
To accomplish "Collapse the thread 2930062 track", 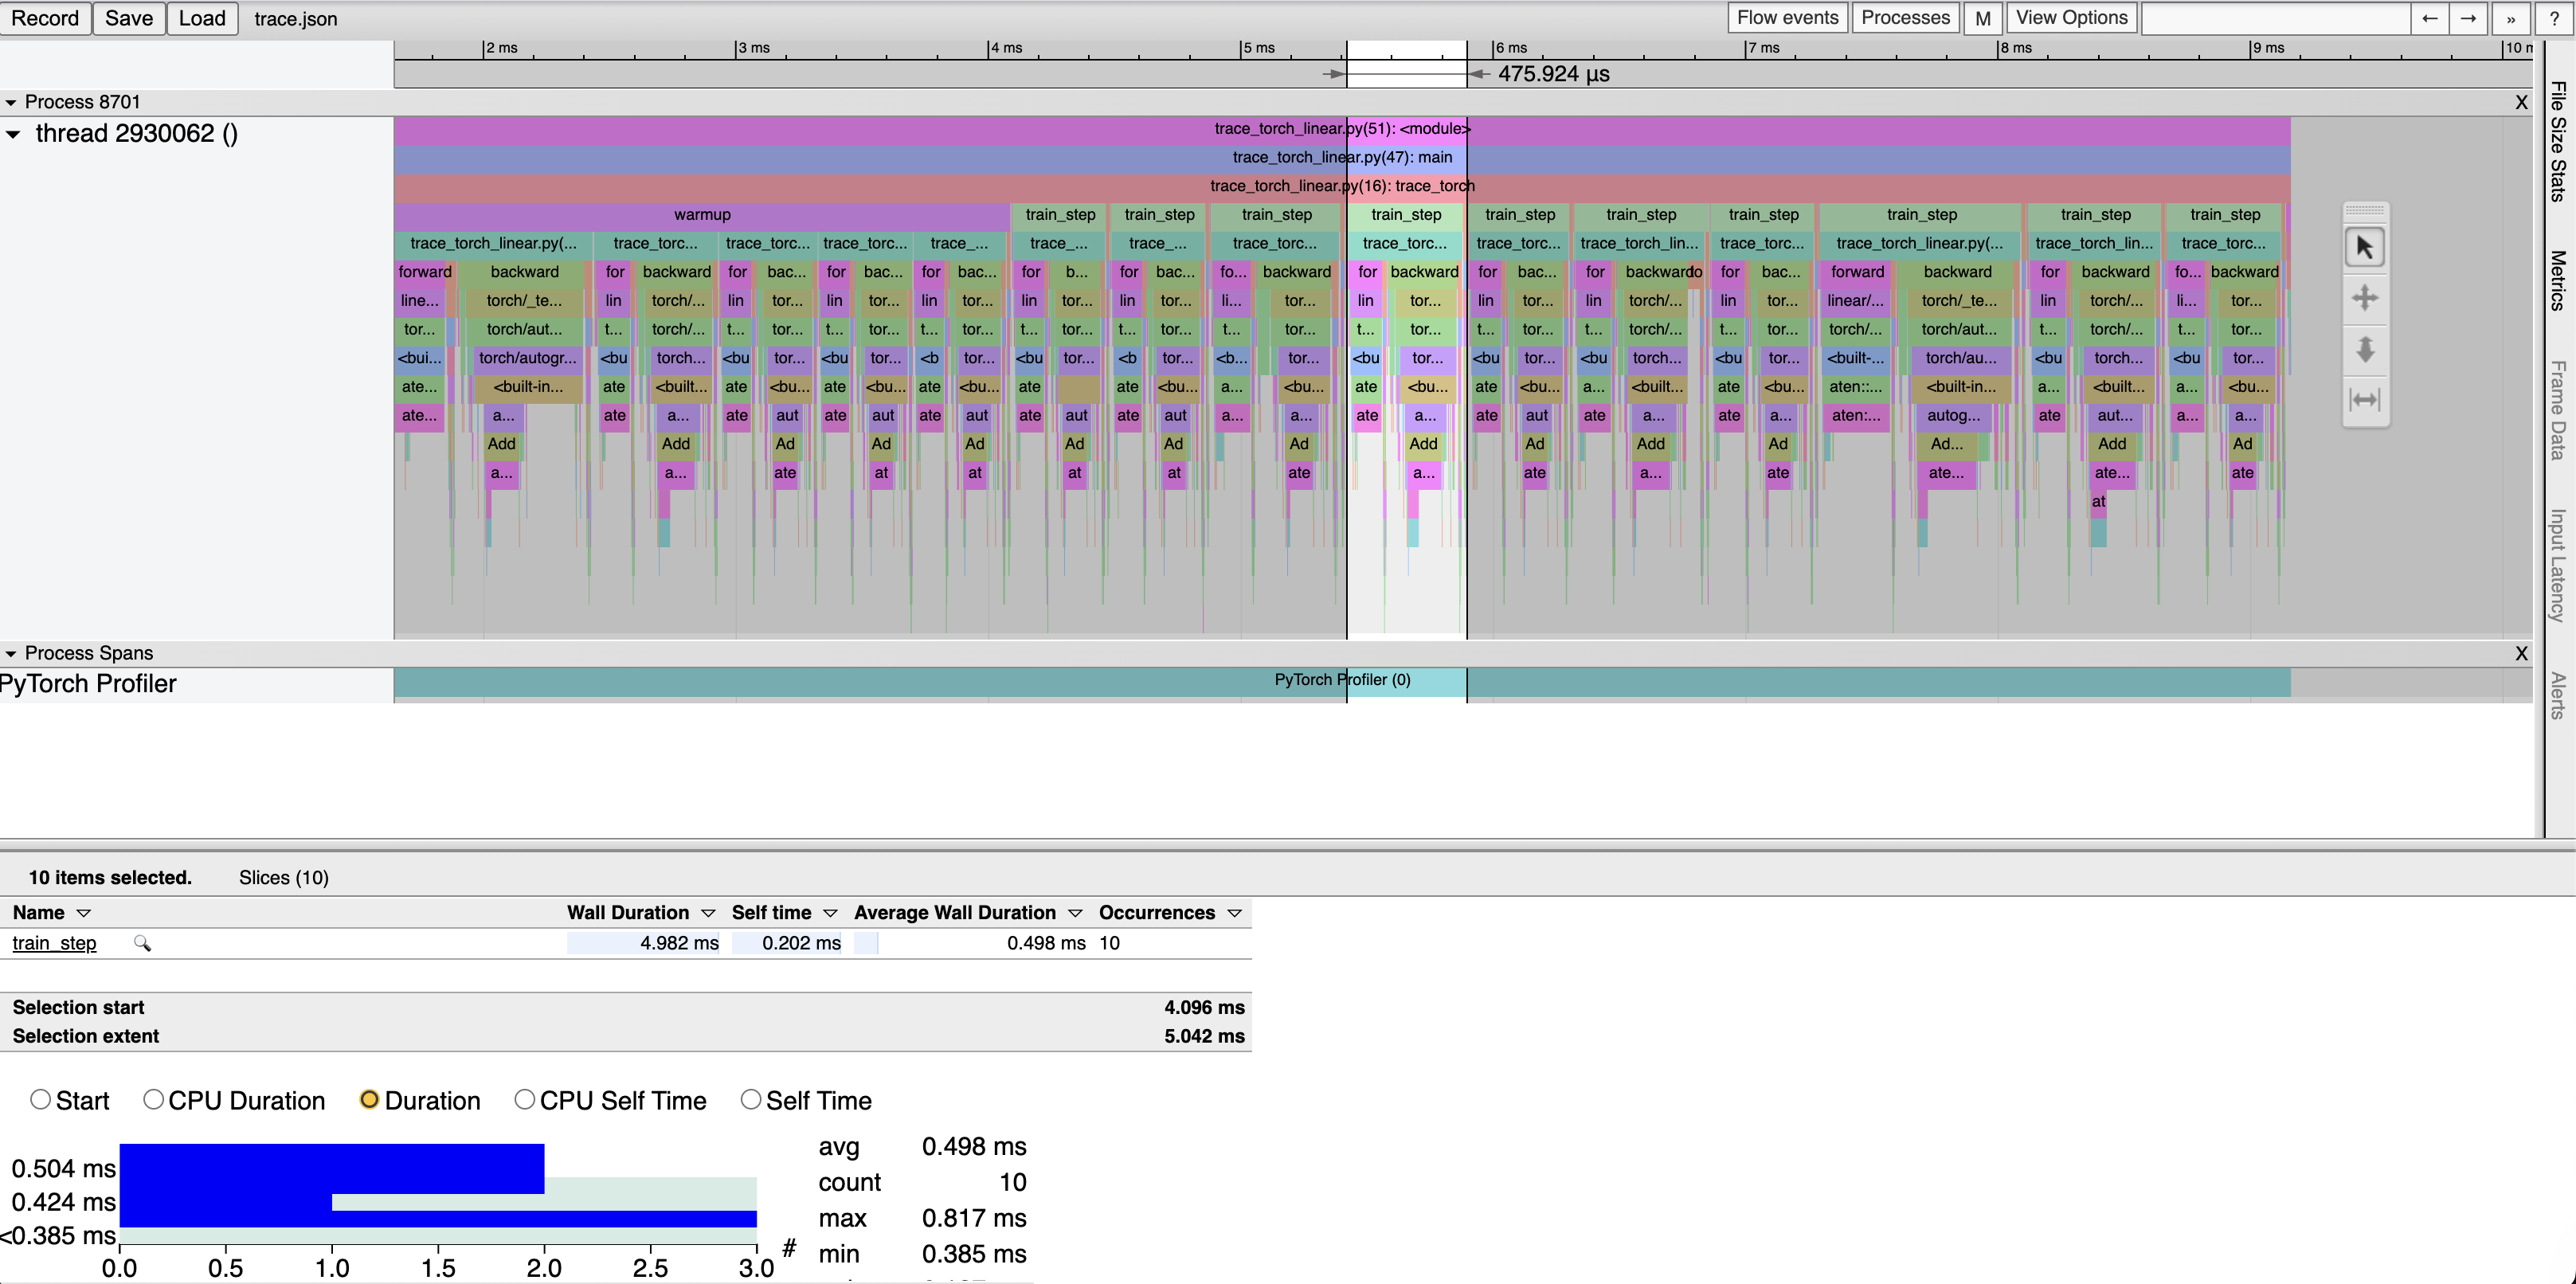I will click(x=13, y=134).
